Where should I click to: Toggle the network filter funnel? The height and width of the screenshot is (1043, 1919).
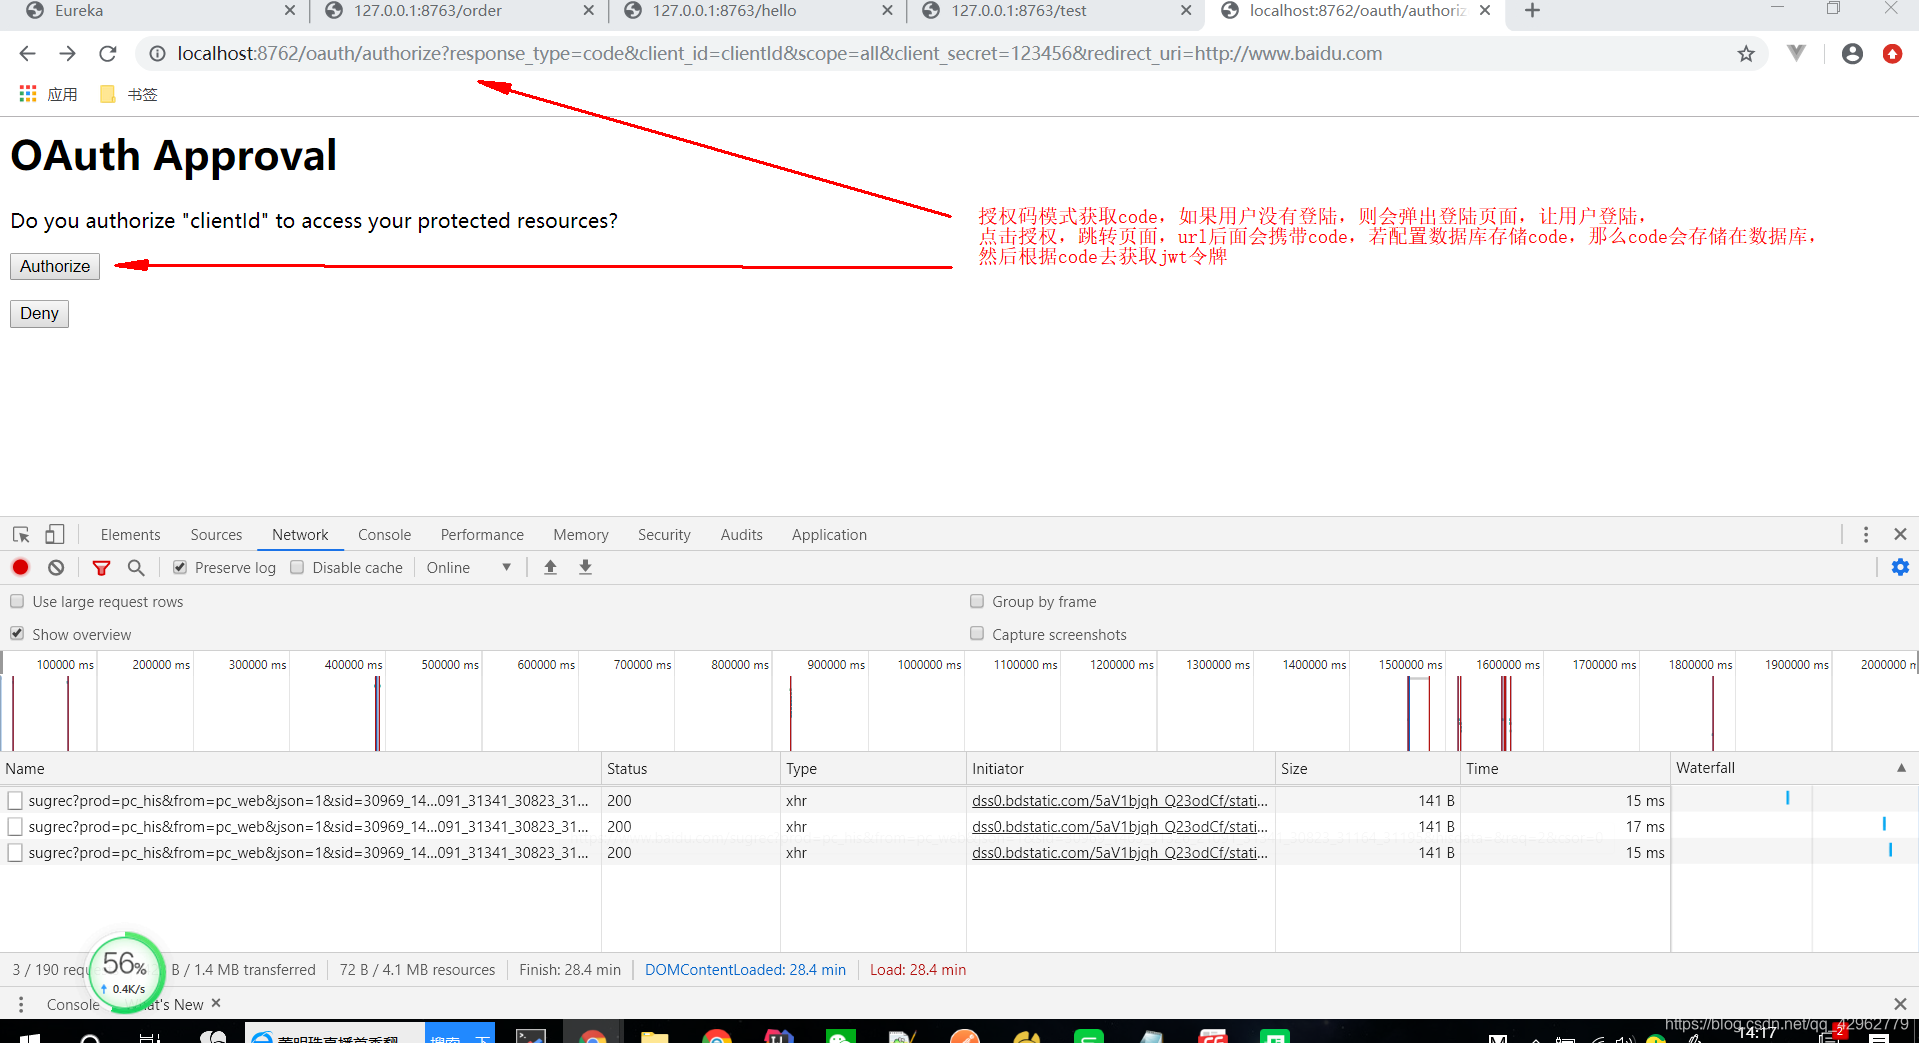101,567
